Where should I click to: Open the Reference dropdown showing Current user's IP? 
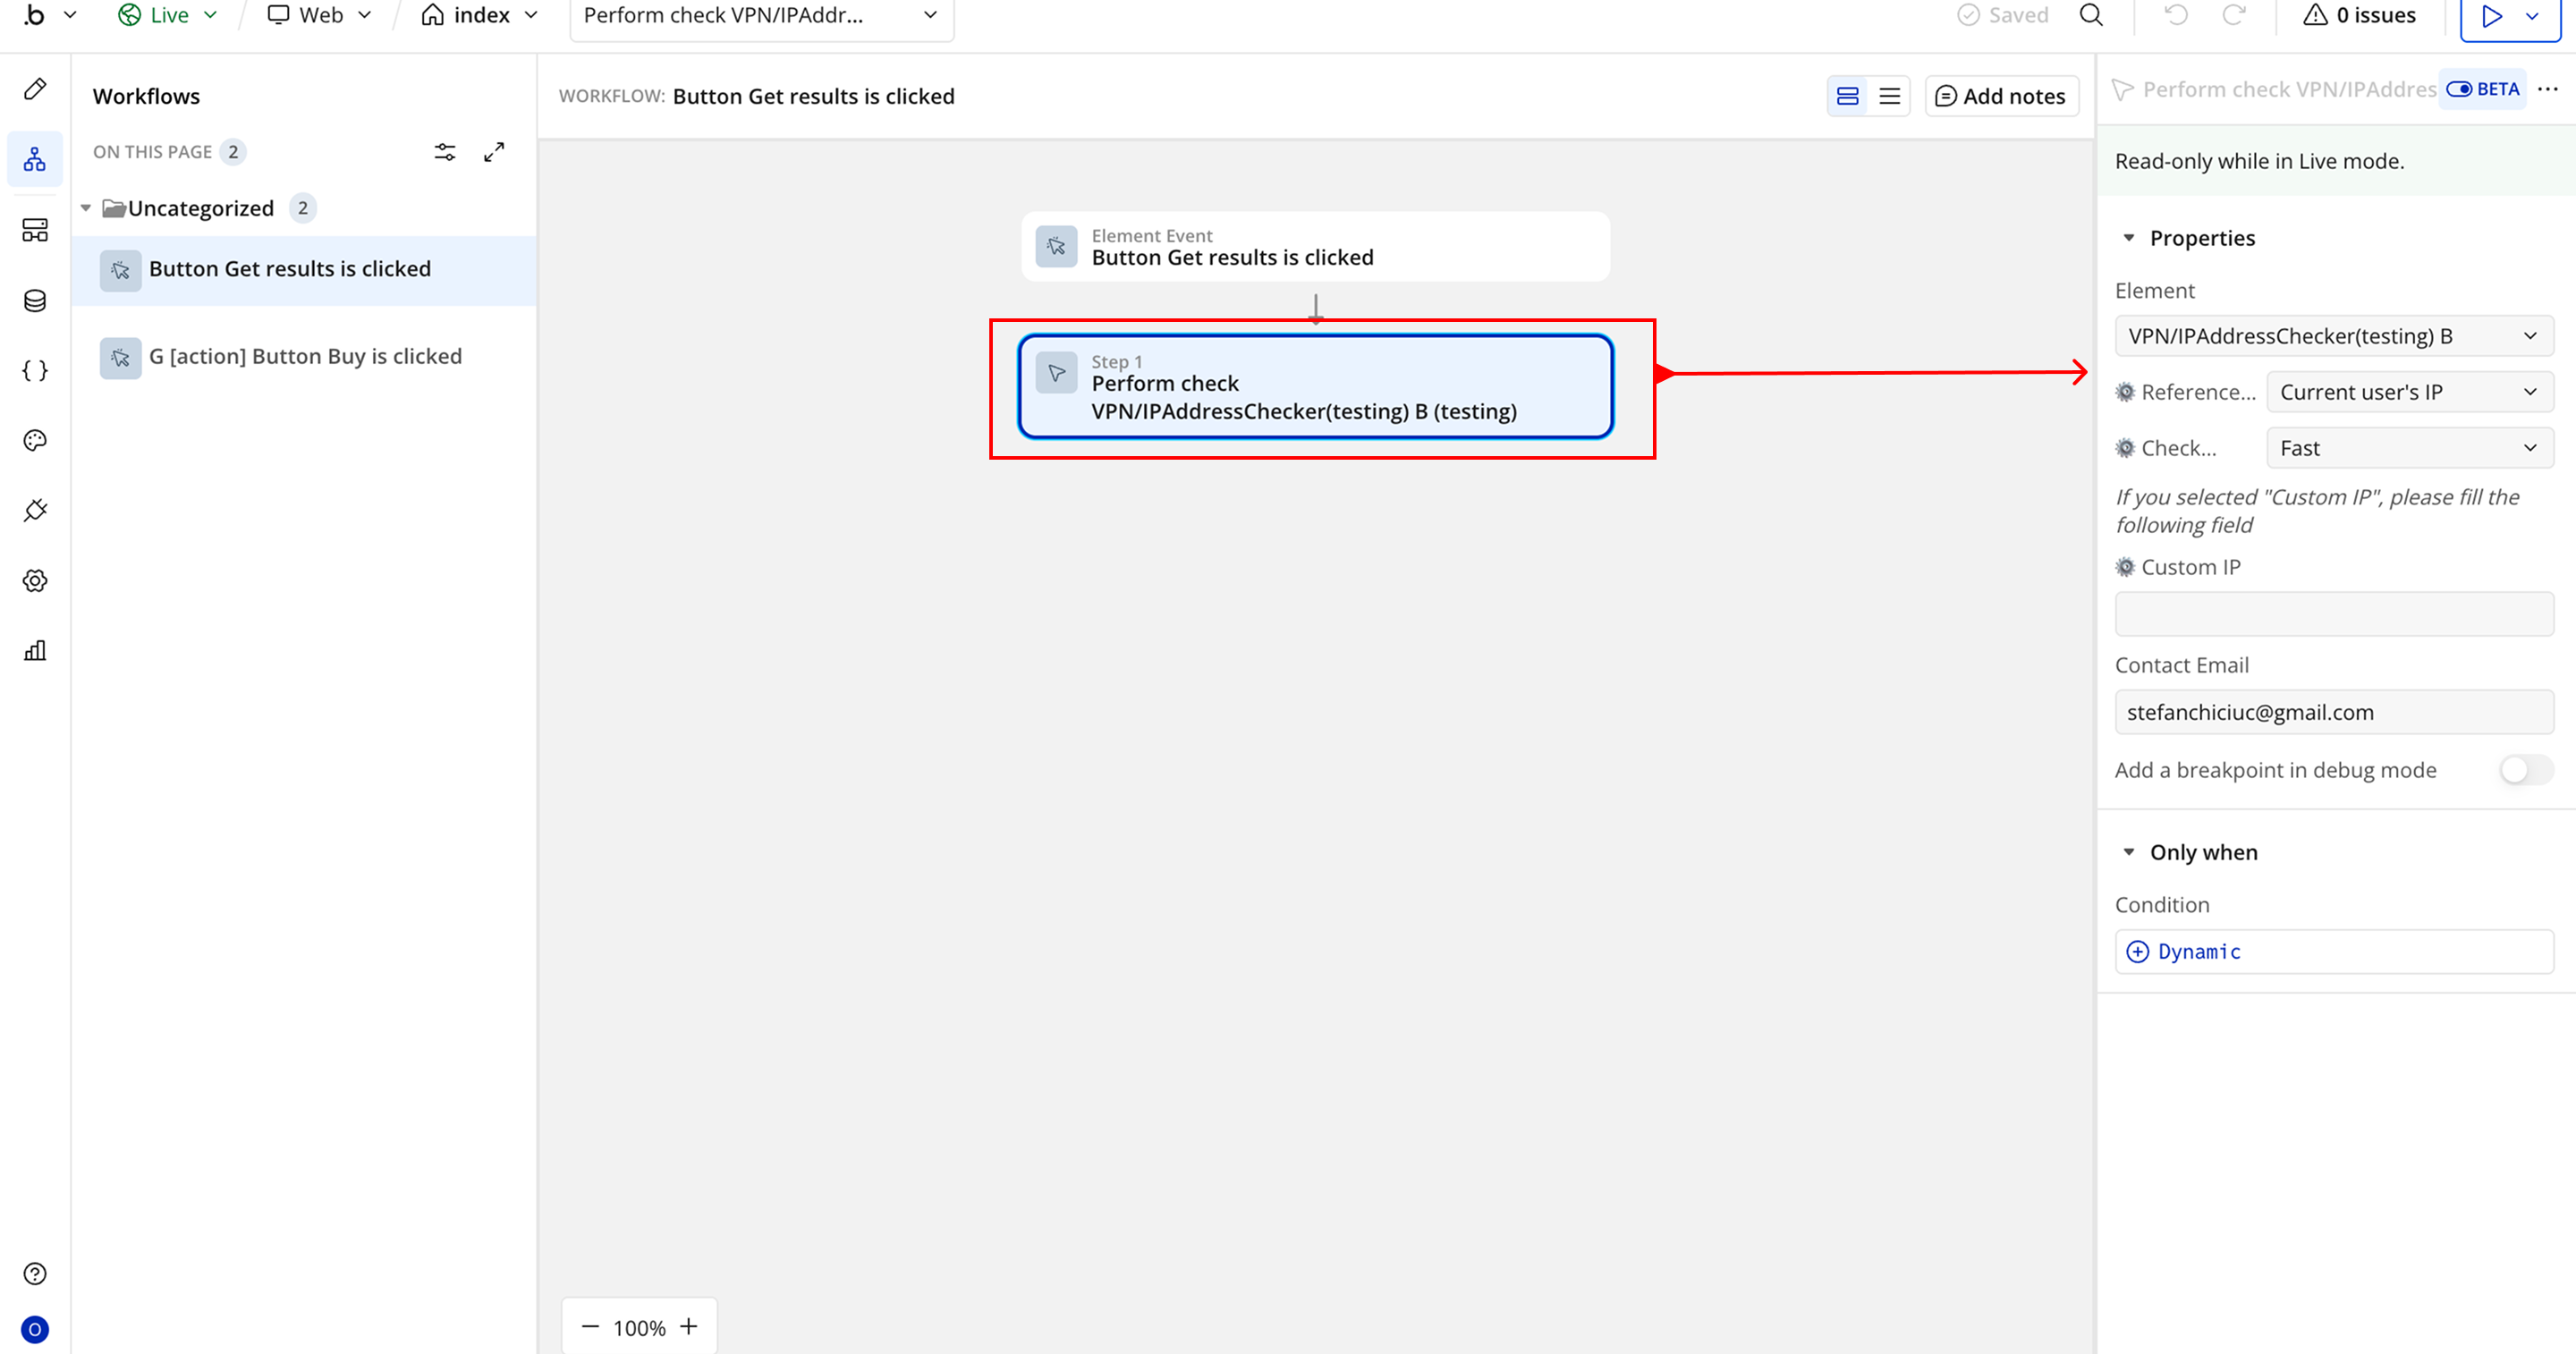[2408, 392]
